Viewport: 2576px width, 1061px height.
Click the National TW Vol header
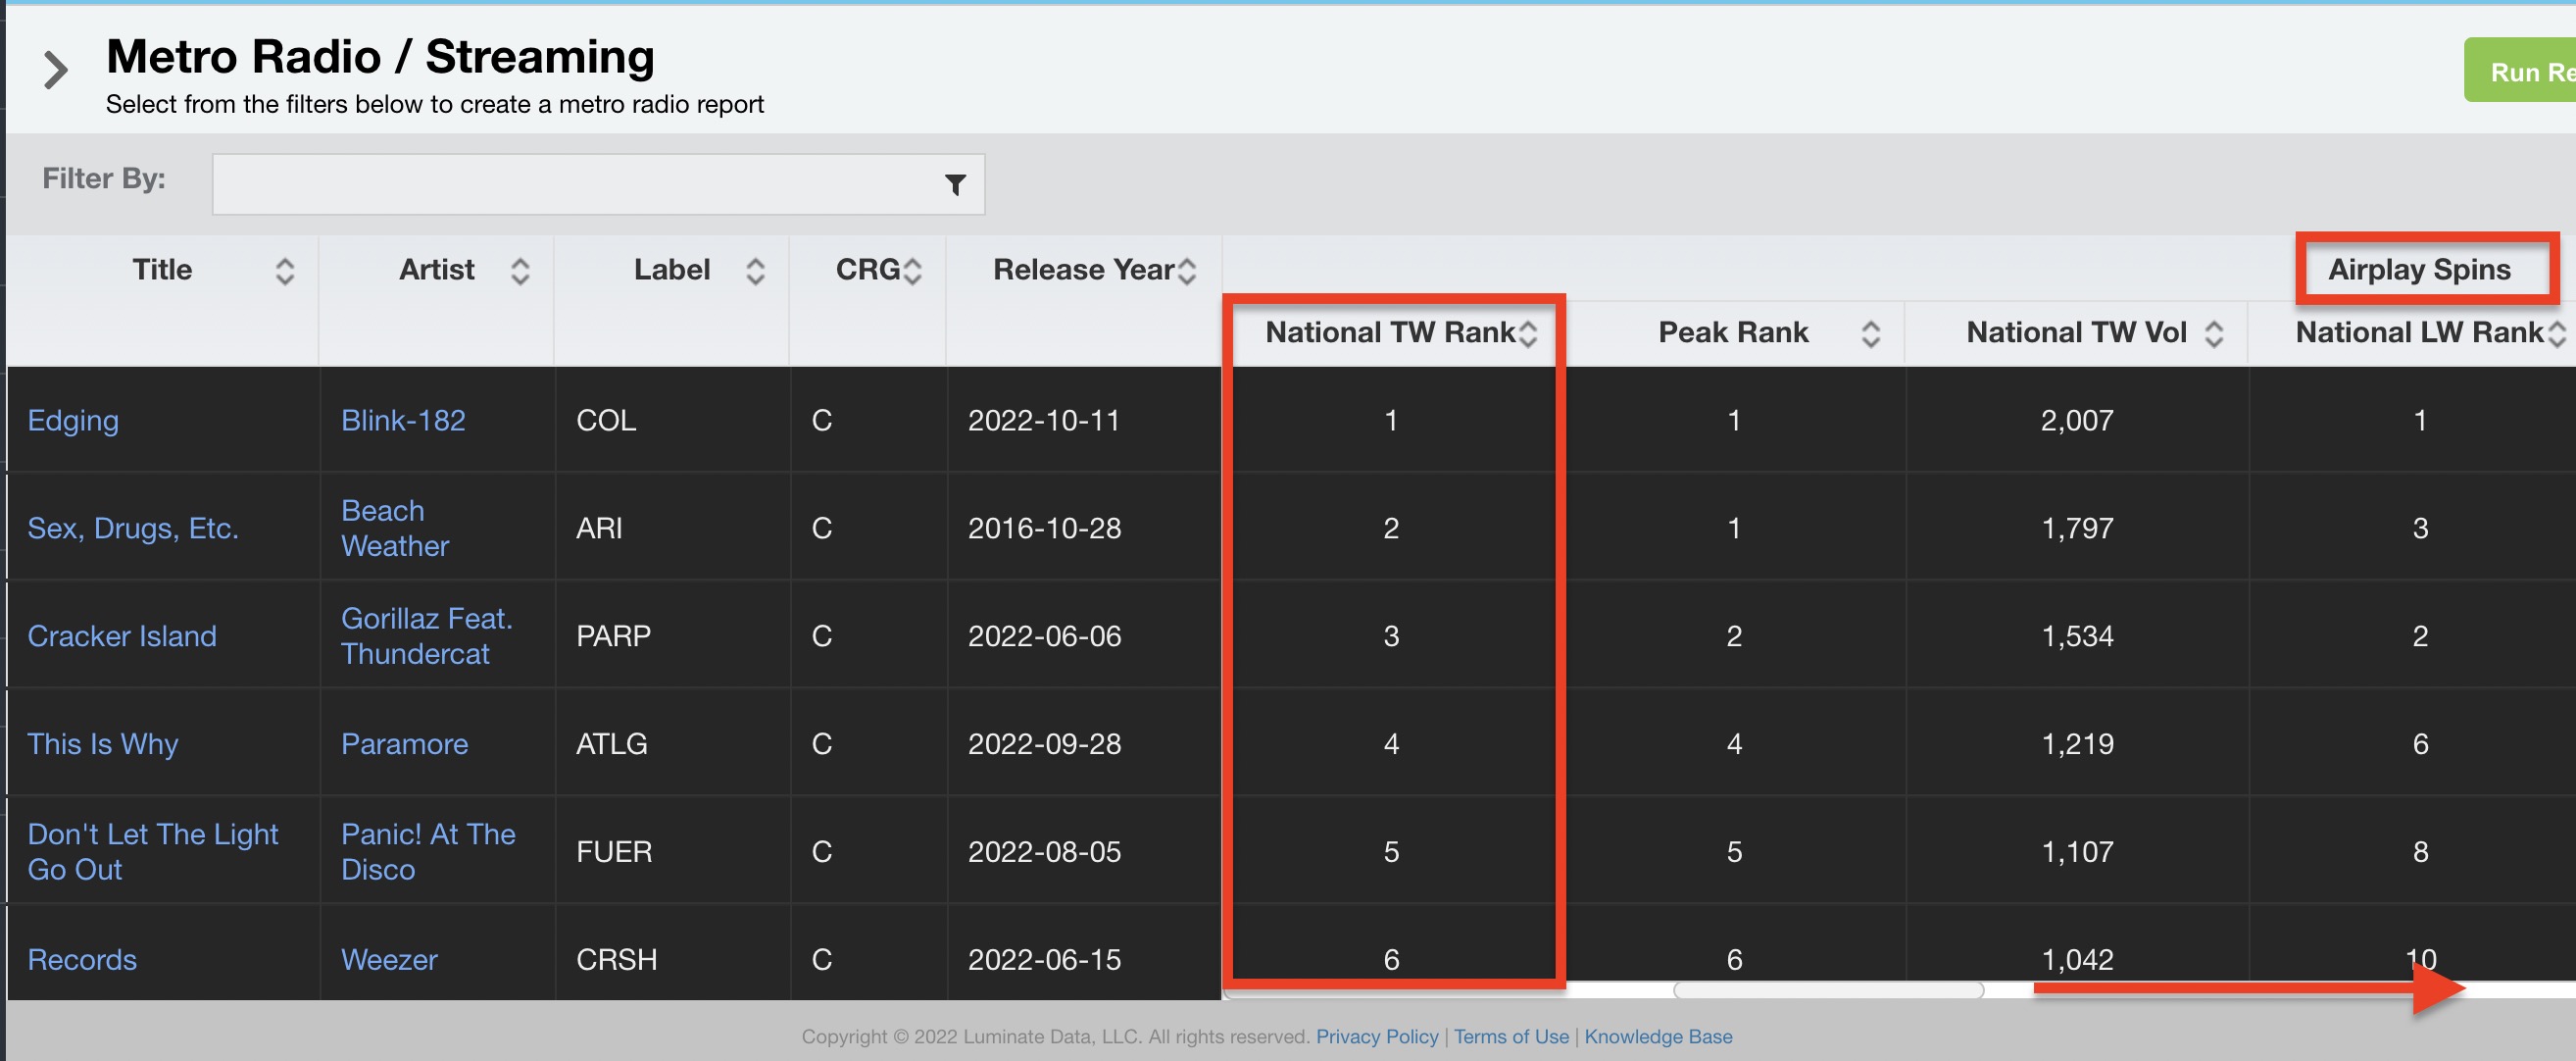2076,333
